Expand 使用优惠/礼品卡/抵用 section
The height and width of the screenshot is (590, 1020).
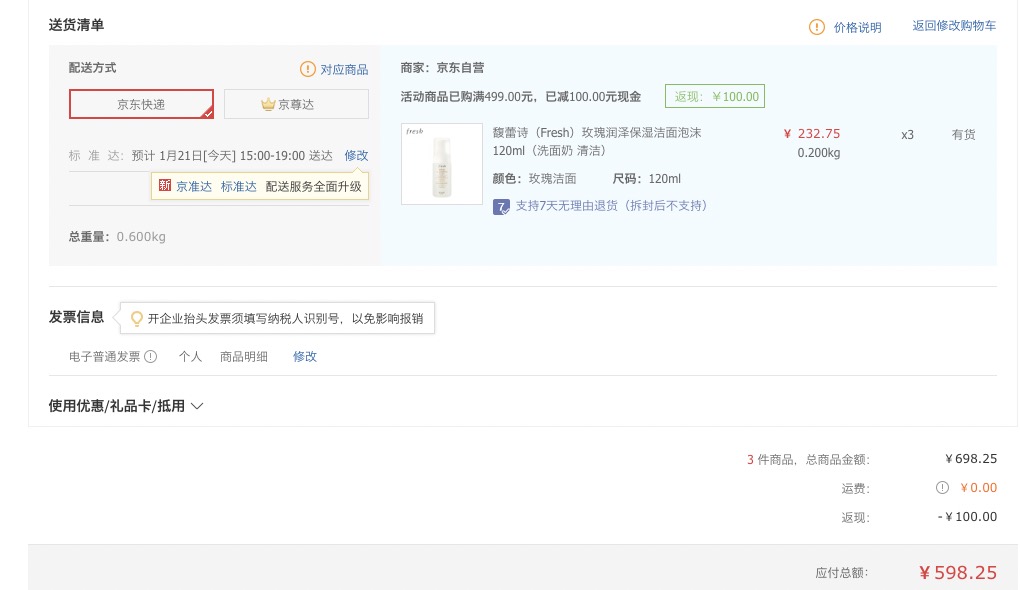pyautogui.click(x=126, y=406)
